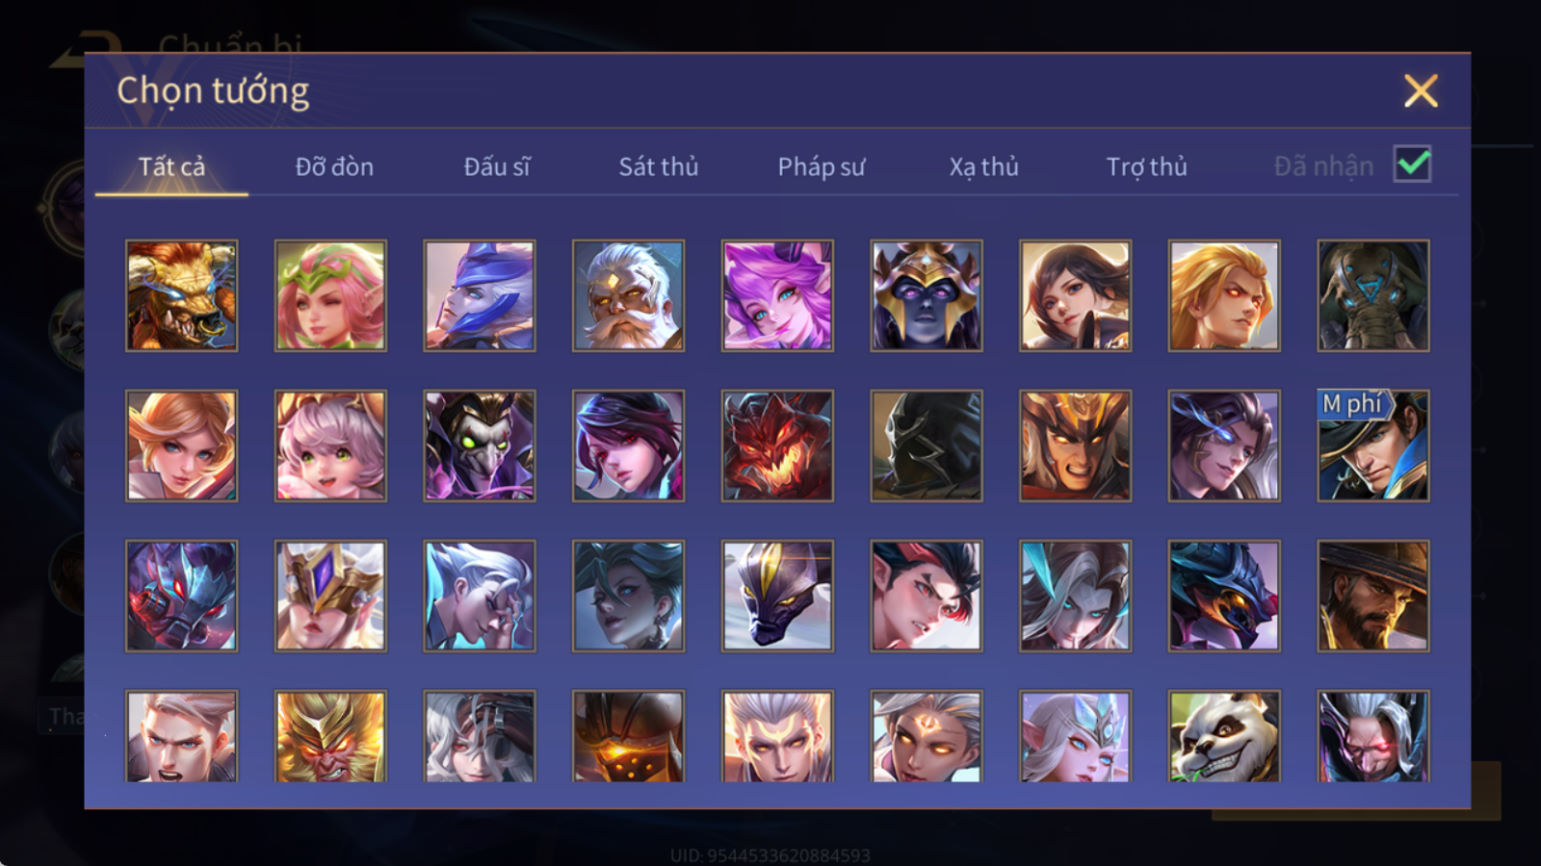
Task: Select the golden Monkey King hero
Action: tap(330, 736)
